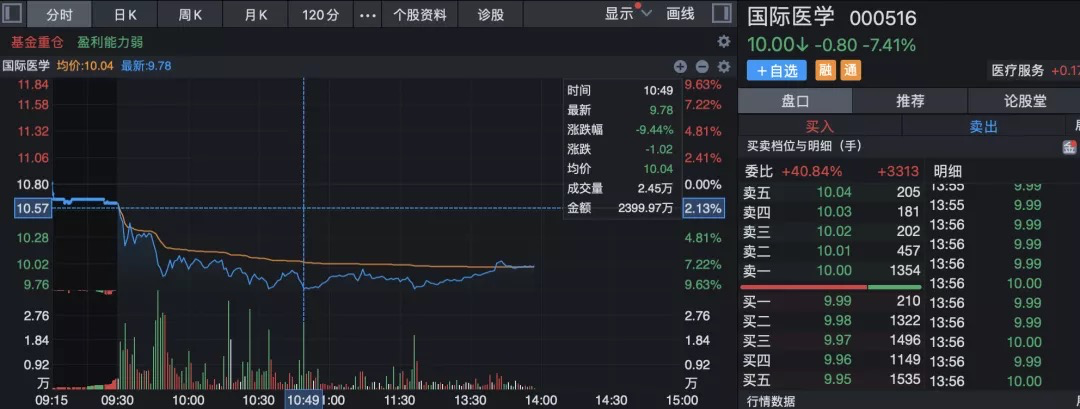Open the 显示 display dropdown
This screenshot has height=409, width=1080.
[x=628, y=14]
